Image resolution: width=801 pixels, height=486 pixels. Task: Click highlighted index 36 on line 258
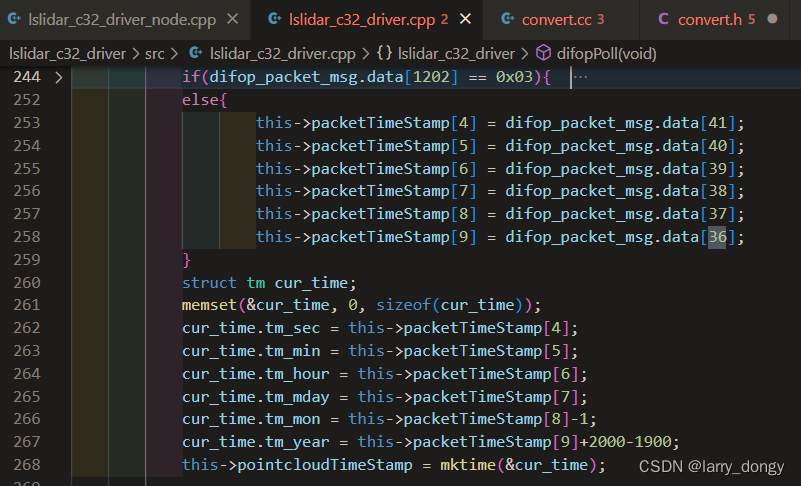coord(717,237)
